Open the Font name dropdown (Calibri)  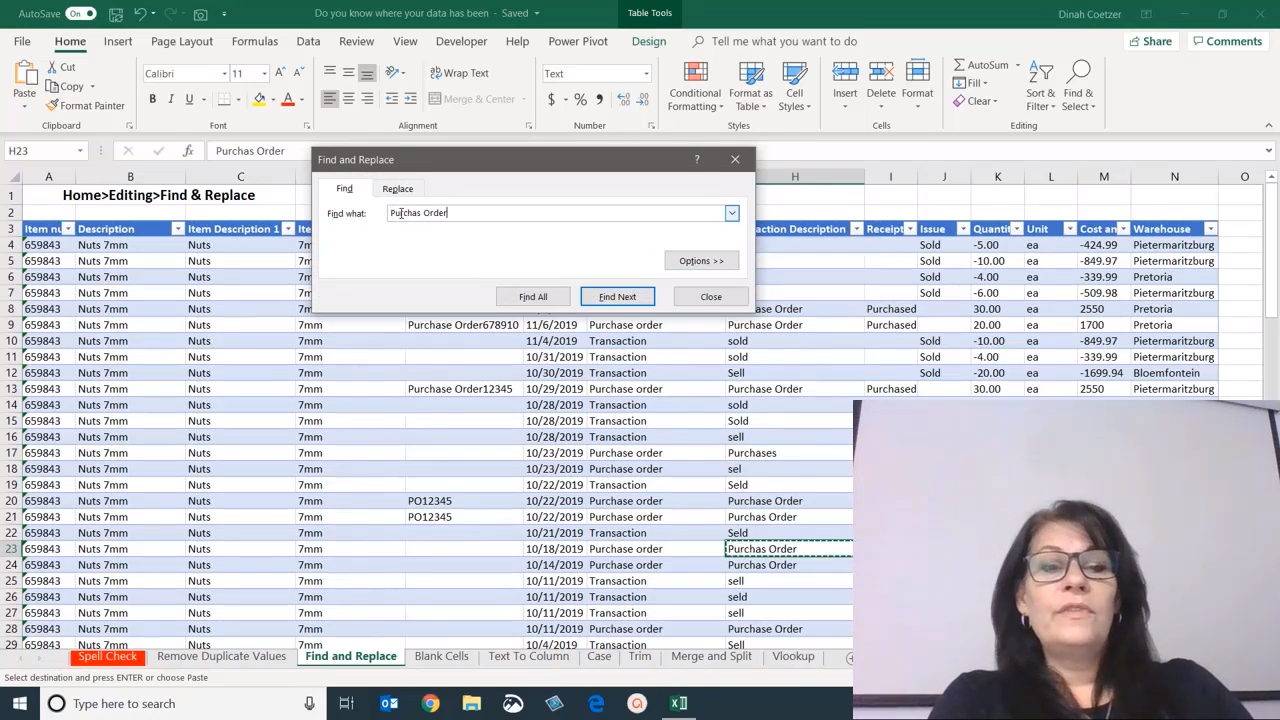224,74
